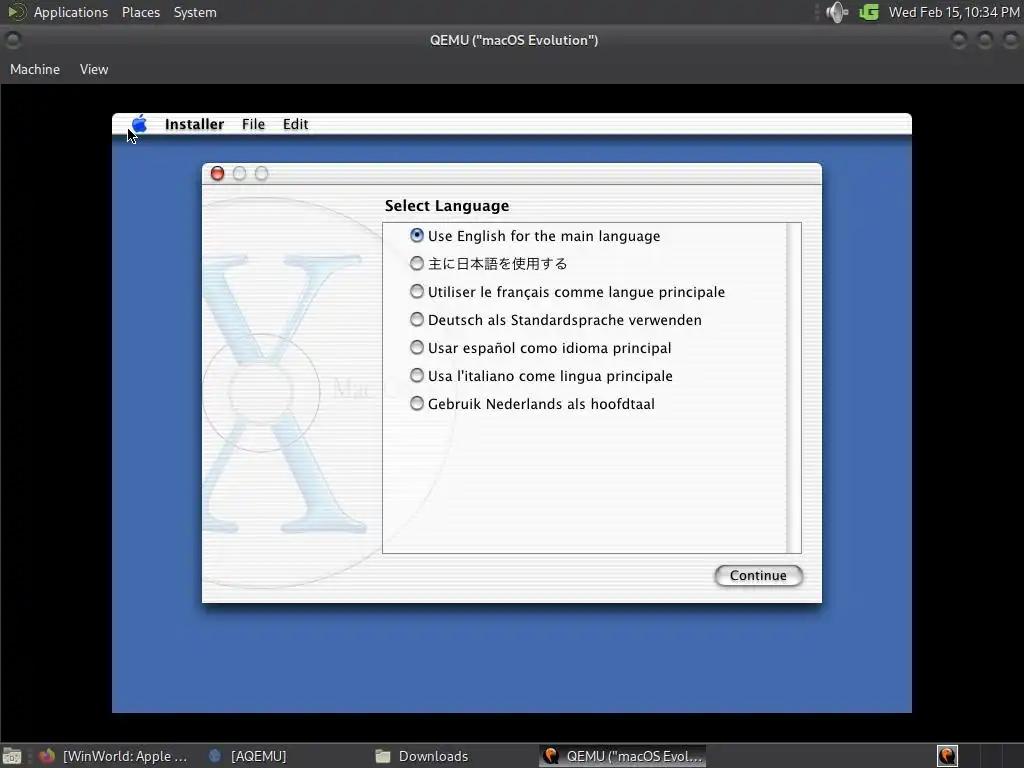Click the Downloads folder taskbar icon
The image size is (1024, 768).
coord(383,756)
